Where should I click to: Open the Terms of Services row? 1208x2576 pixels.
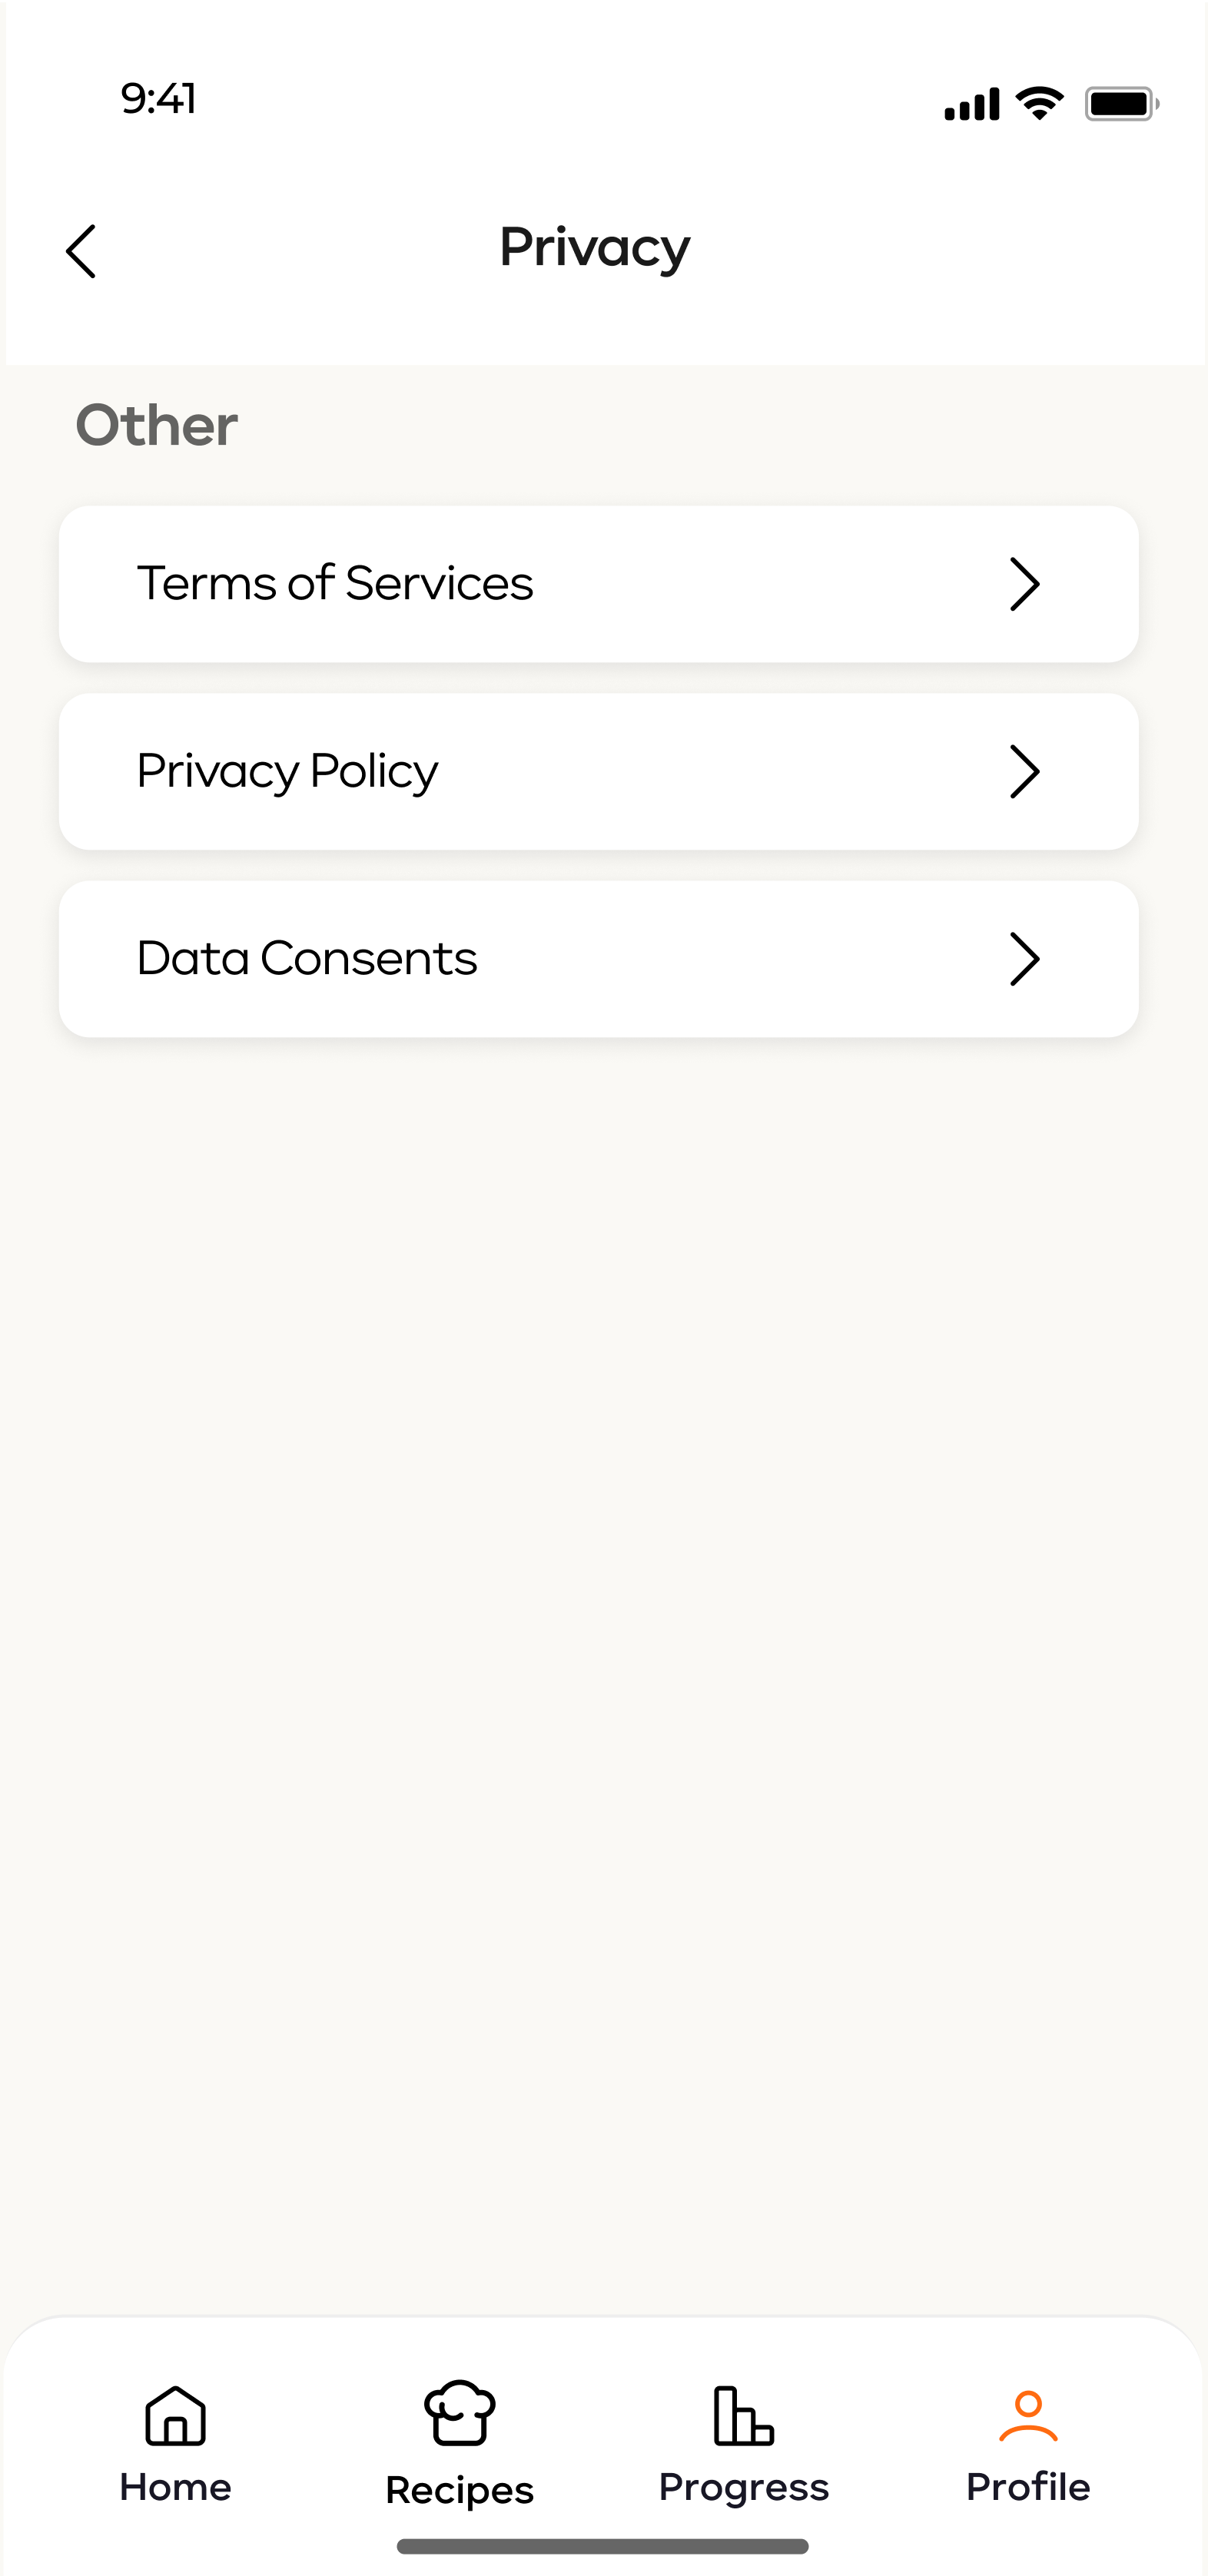pos(599,584)
